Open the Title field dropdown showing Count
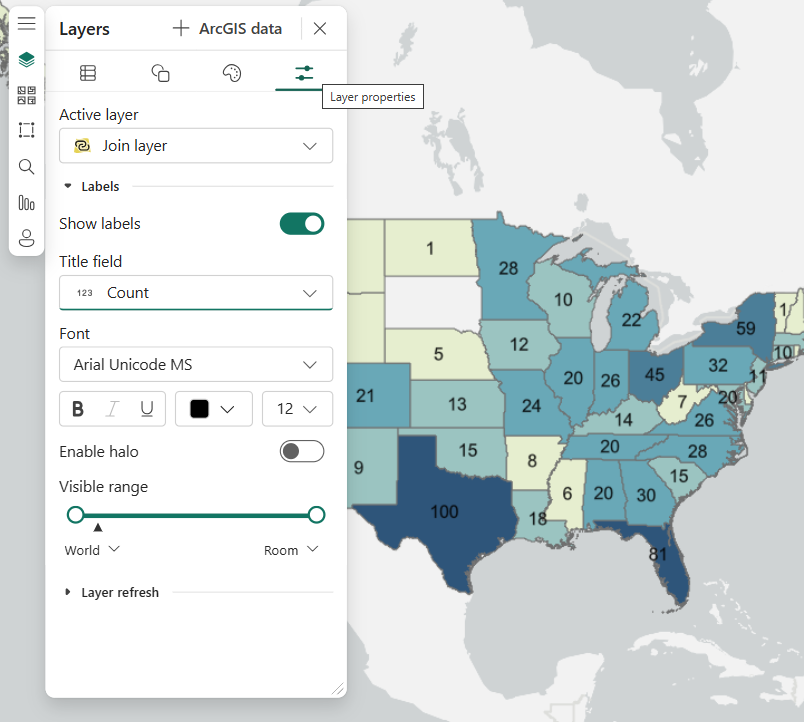 [x=196, y=294]
